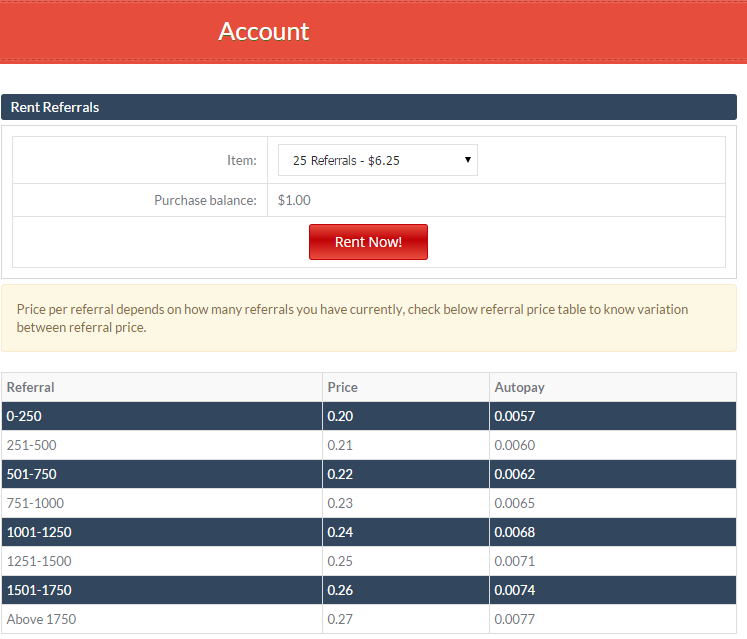Click the Rent Now! button
This screenshot has width=747, height=639.
tap(368, 242)
